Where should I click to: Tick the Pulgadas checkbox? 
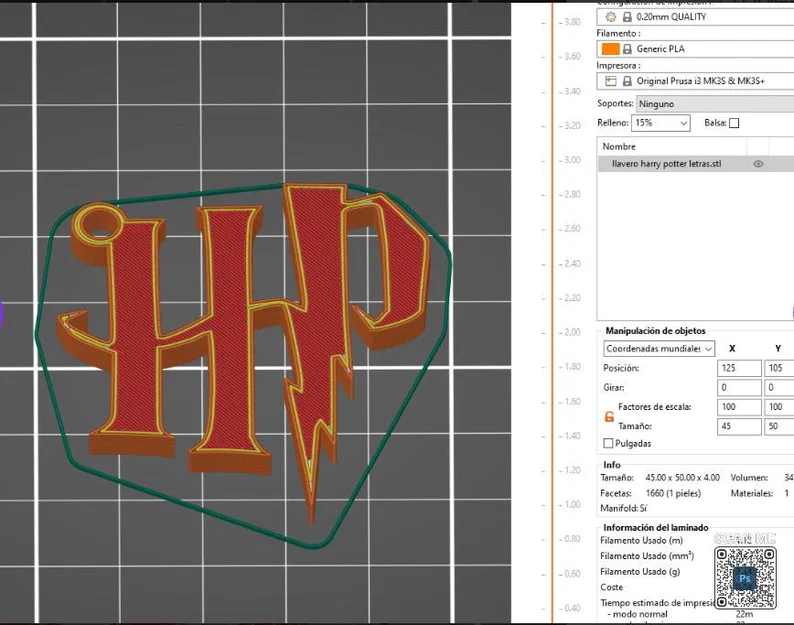[x=608, y=443]
